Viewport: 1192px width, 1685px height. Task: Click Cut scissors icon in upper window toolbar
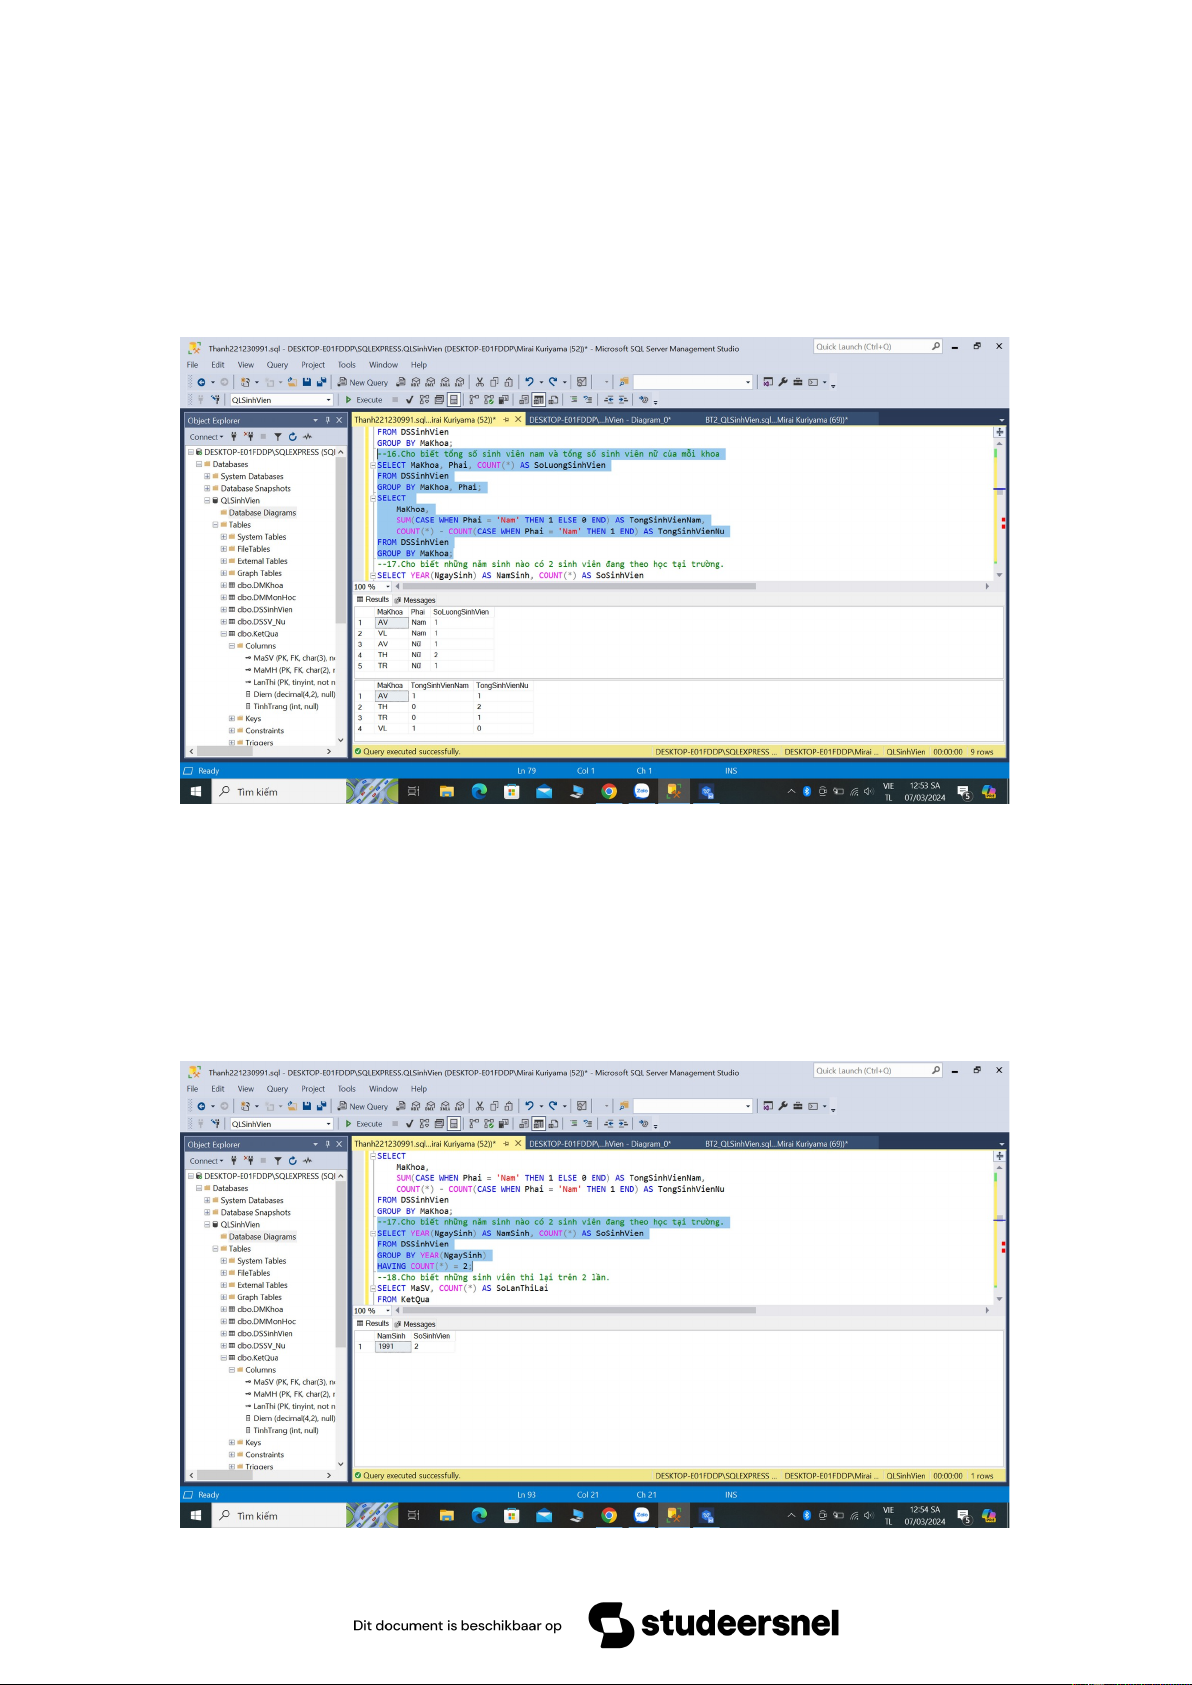tap(480, 382)
